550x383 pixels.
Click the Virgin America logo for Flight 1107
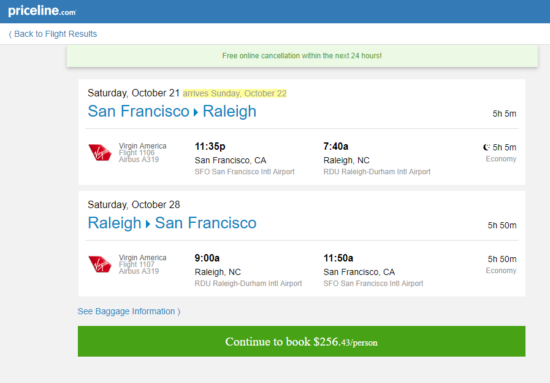100,264
